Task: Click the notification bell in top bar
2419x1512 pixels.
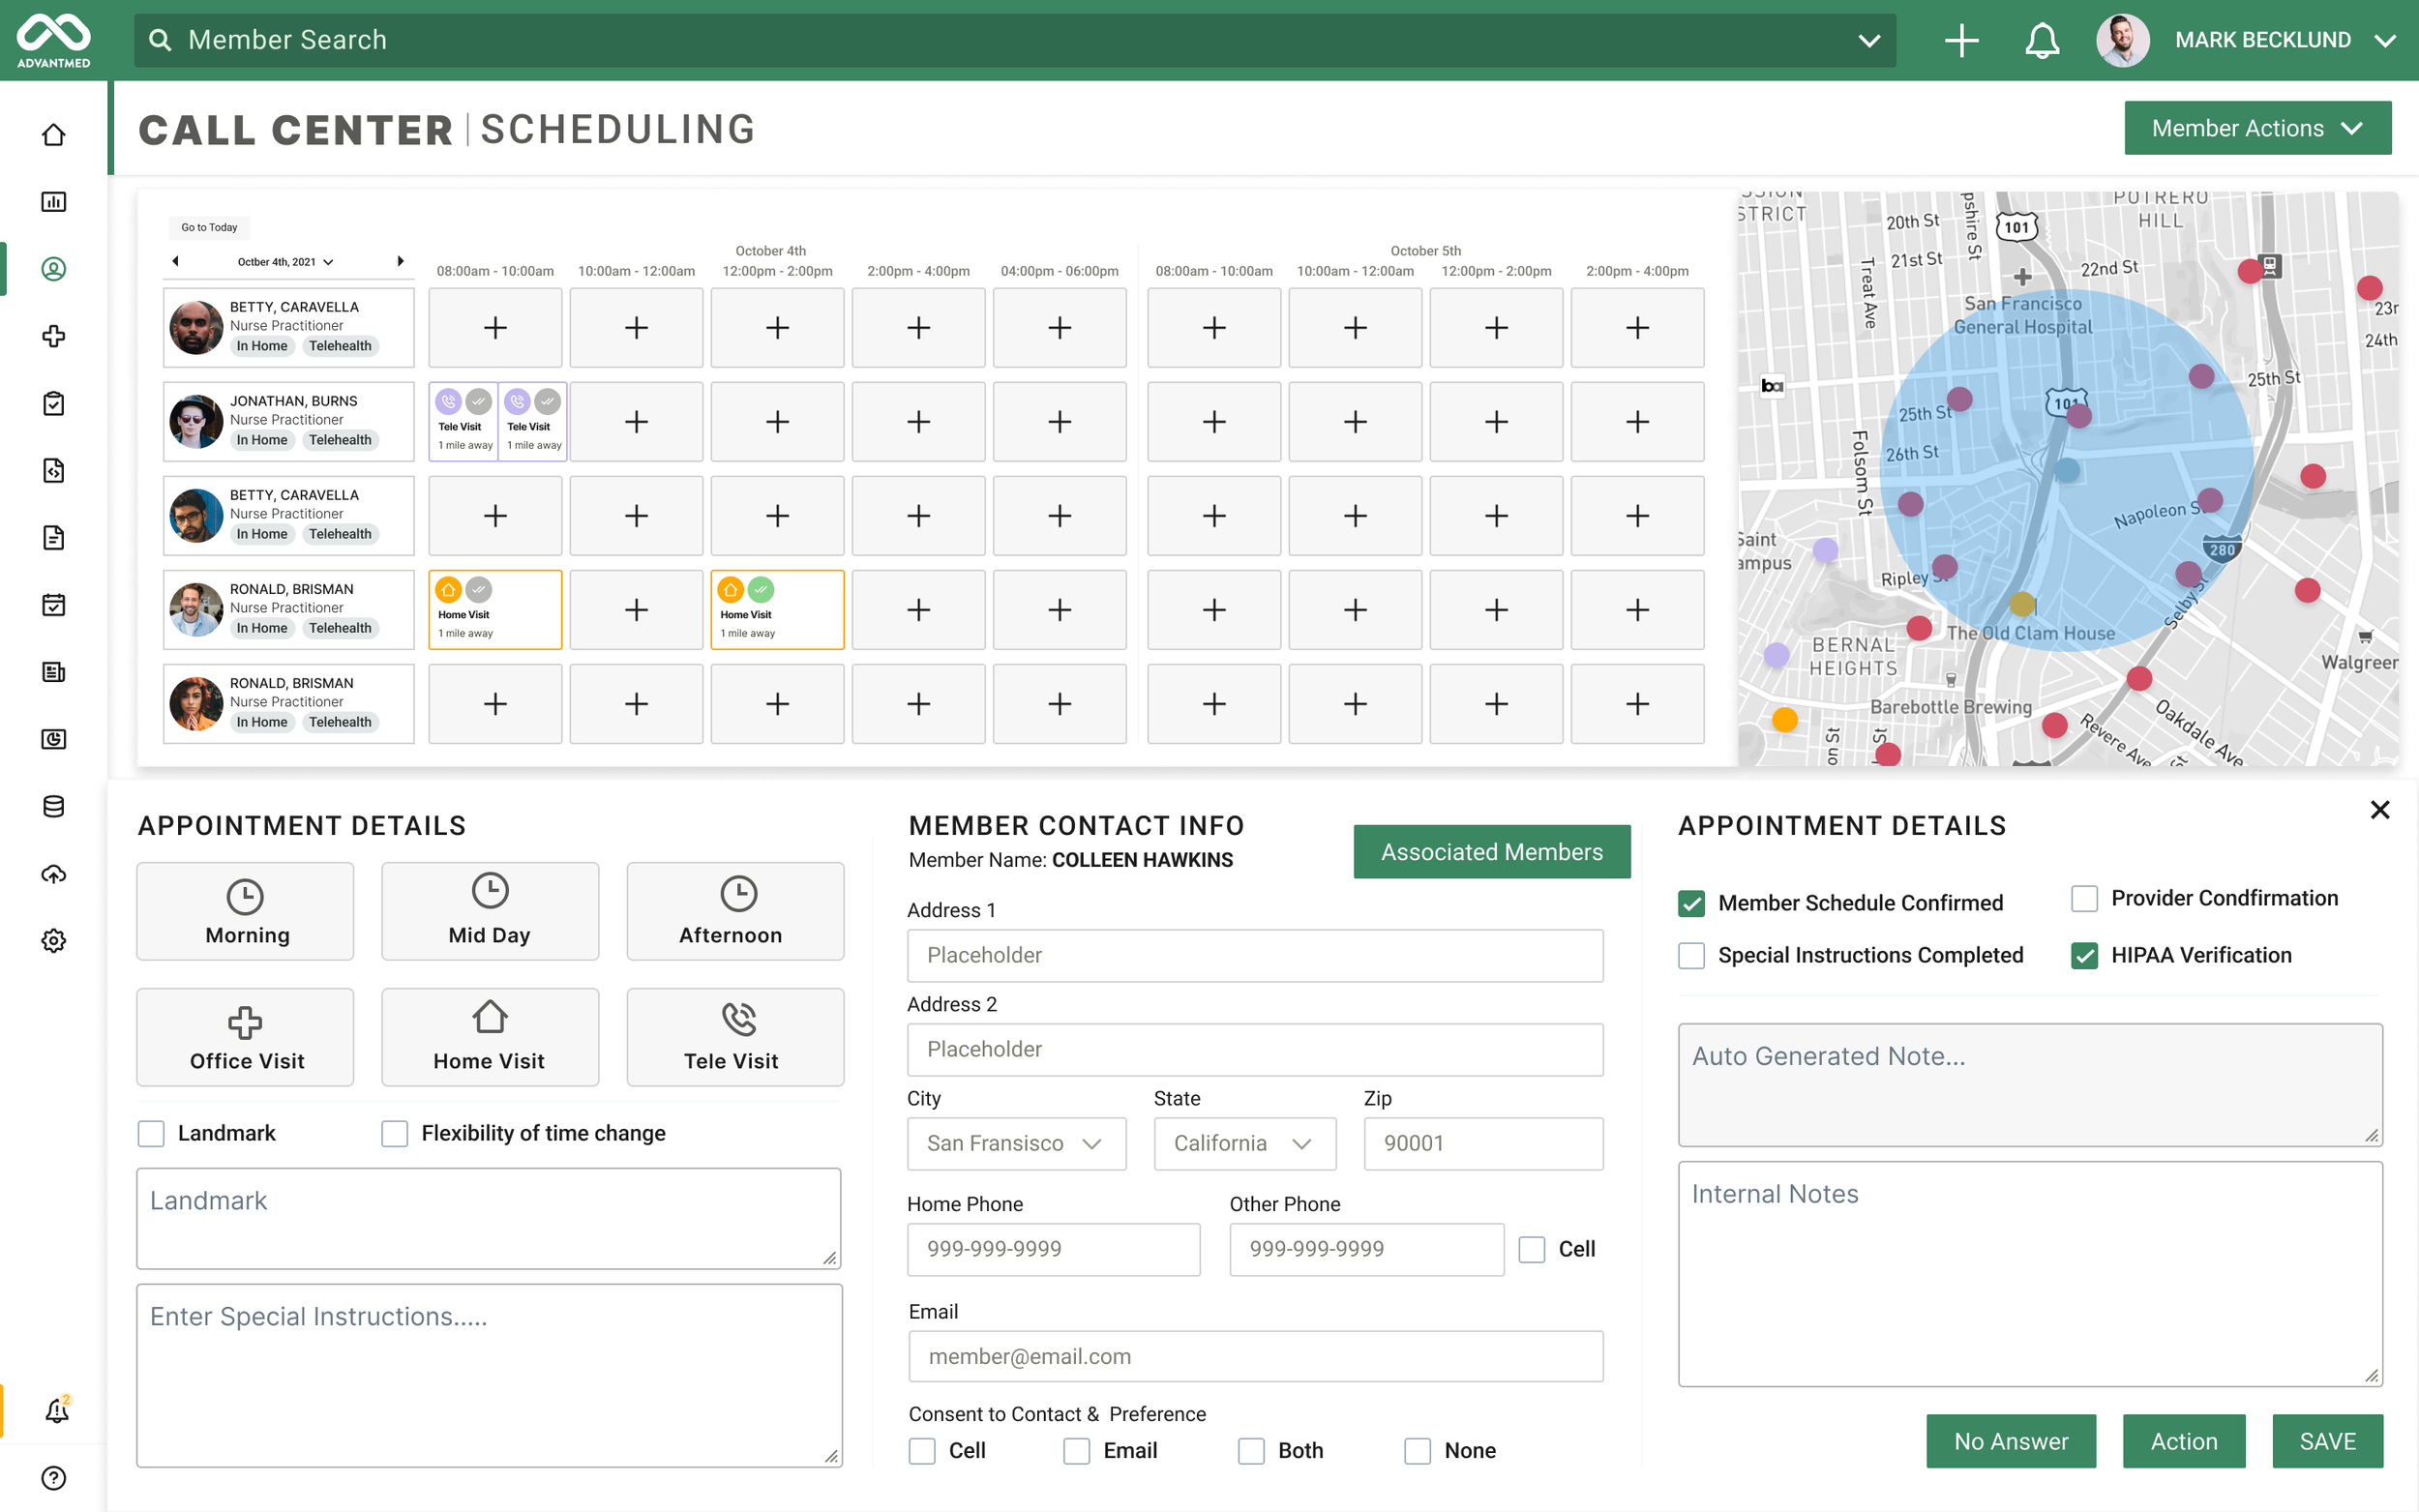Action: [2042, 40]
